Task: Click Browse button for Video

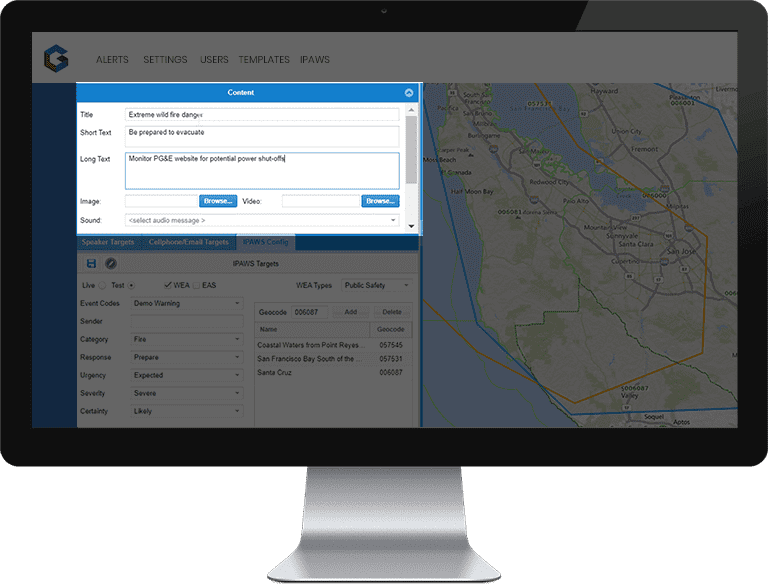Action: click(x=381, y=201)
